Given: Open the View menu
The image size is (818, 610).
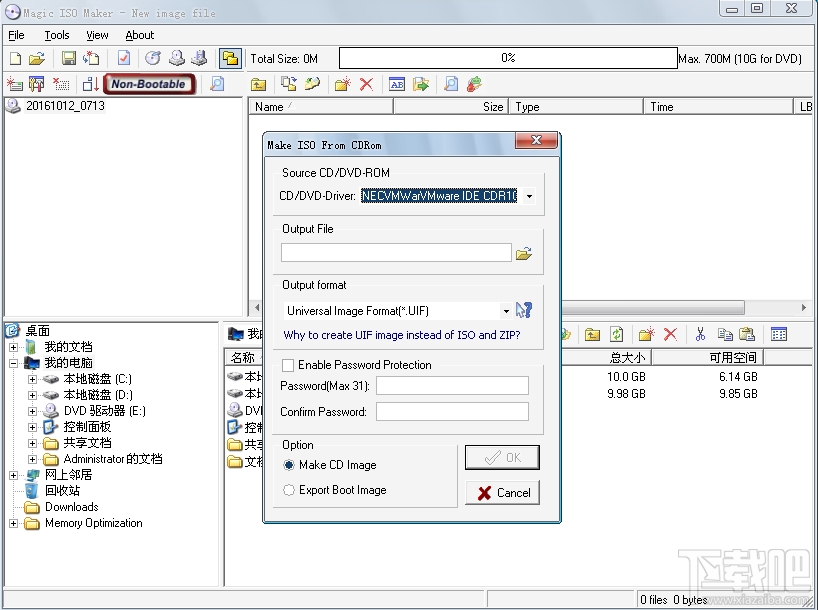Looking at the screenshot, I should pyautogui.click(x=97, y=35).
